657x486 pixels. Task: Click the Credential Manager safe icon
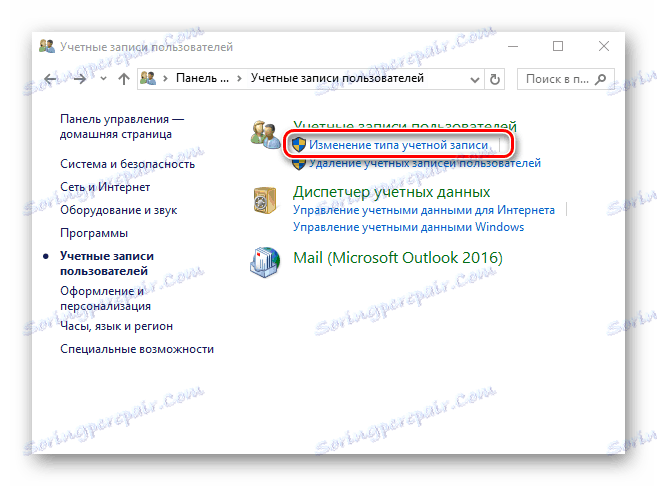point(265,200)
